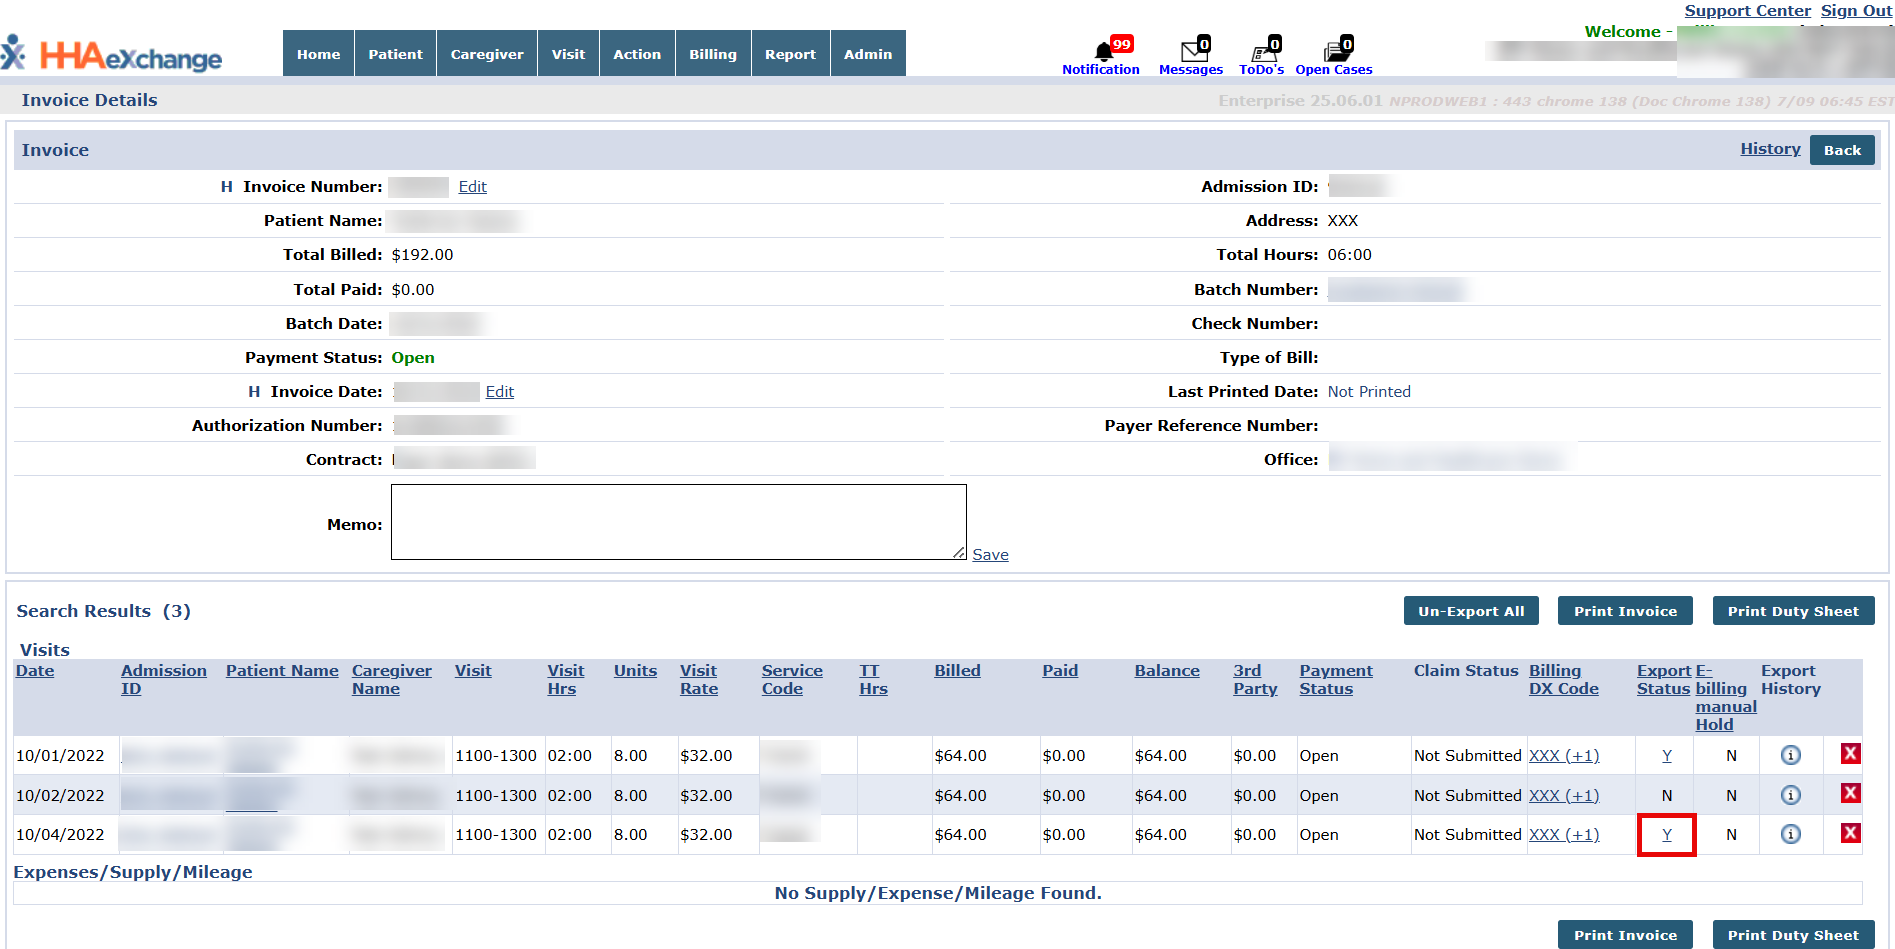Click the HHAeXchange logo
This screenshot has height=949, width=1895.
(x=112, y=55)
